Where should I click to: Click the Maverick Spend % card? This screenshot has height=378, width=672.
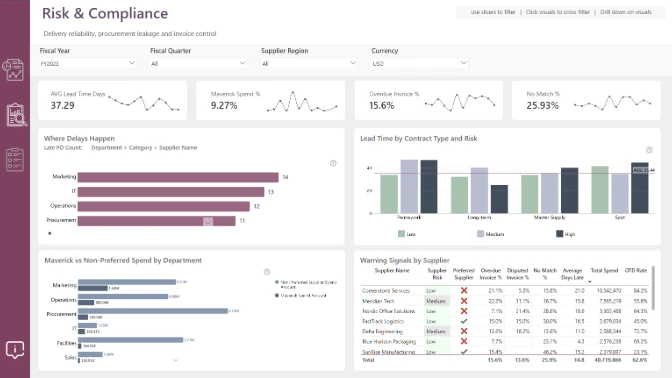270,100
